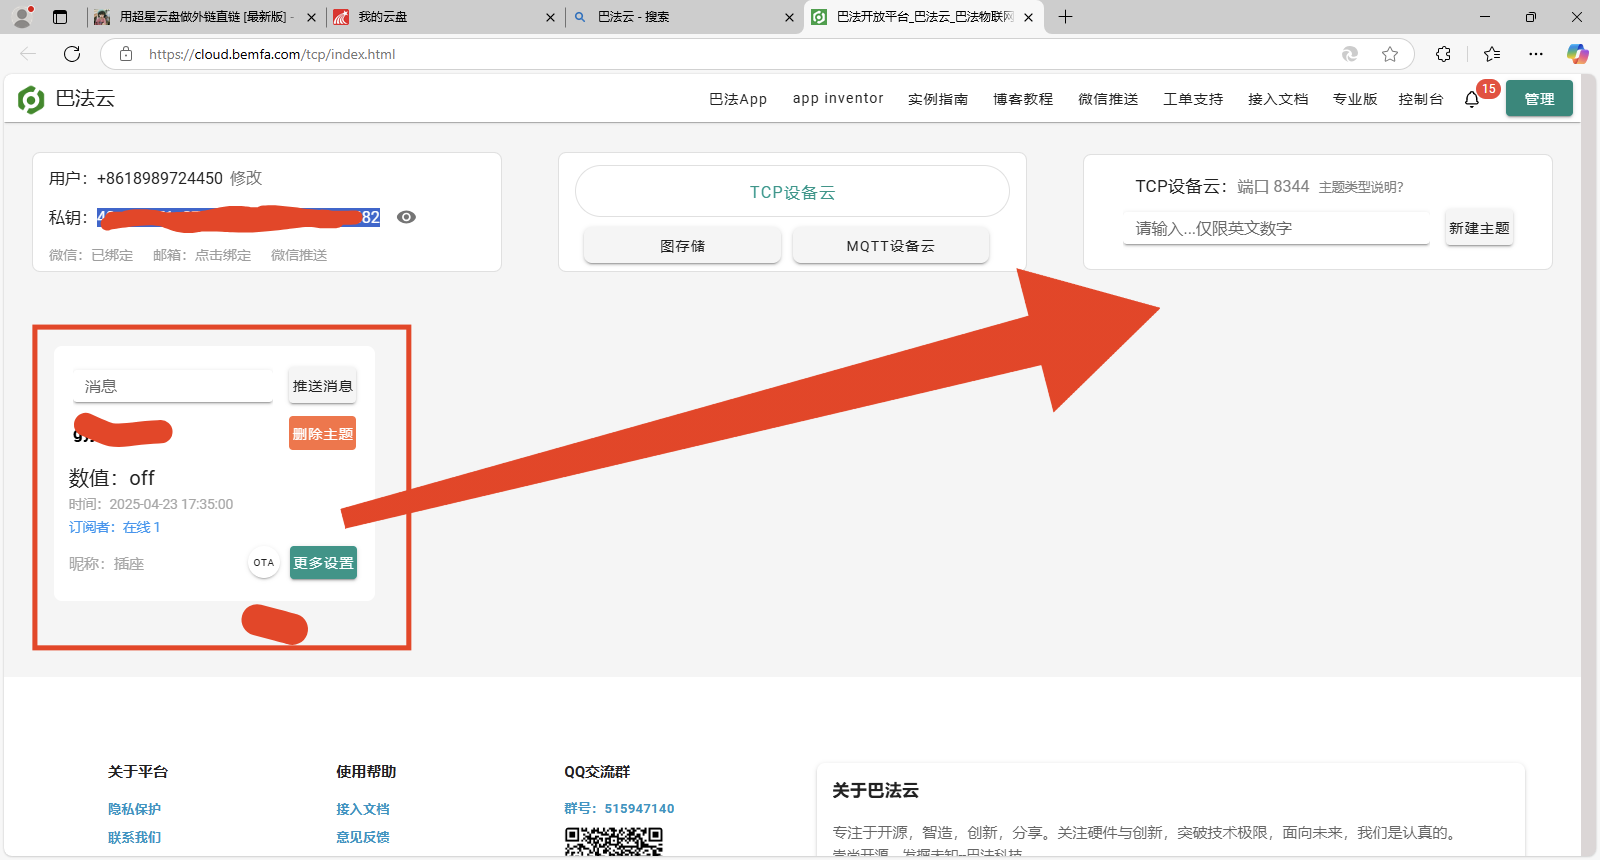Open the 隐私保护 footer link
Viewport: 1600px width, 860px height.
tap(134, 809)
